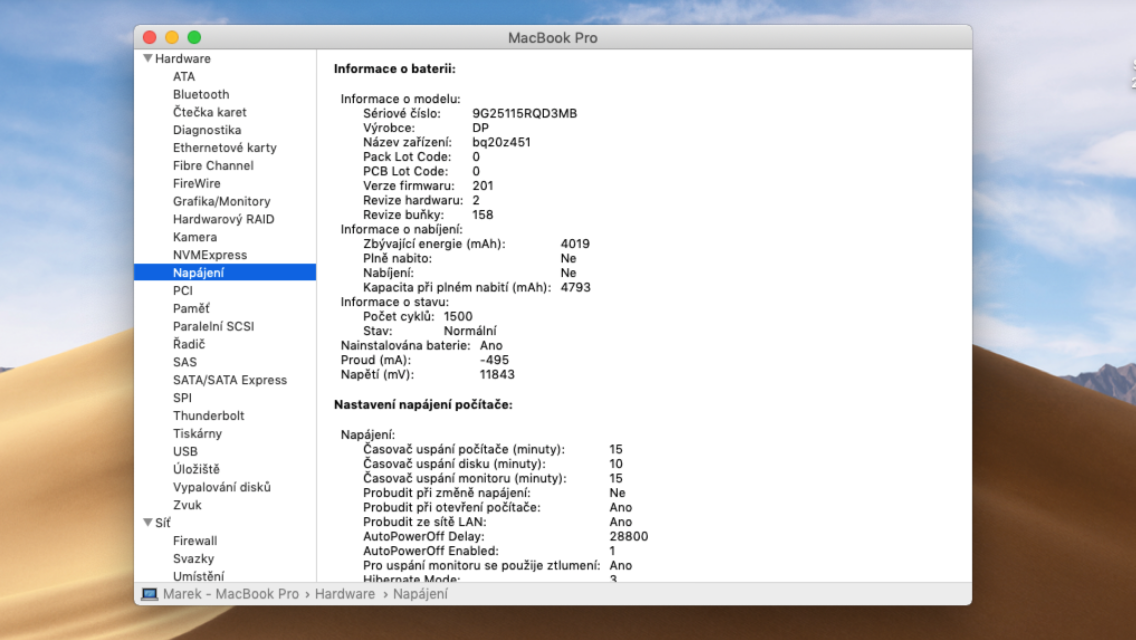
Task: Click the voltage value 11843
Action: coord(497,374)
